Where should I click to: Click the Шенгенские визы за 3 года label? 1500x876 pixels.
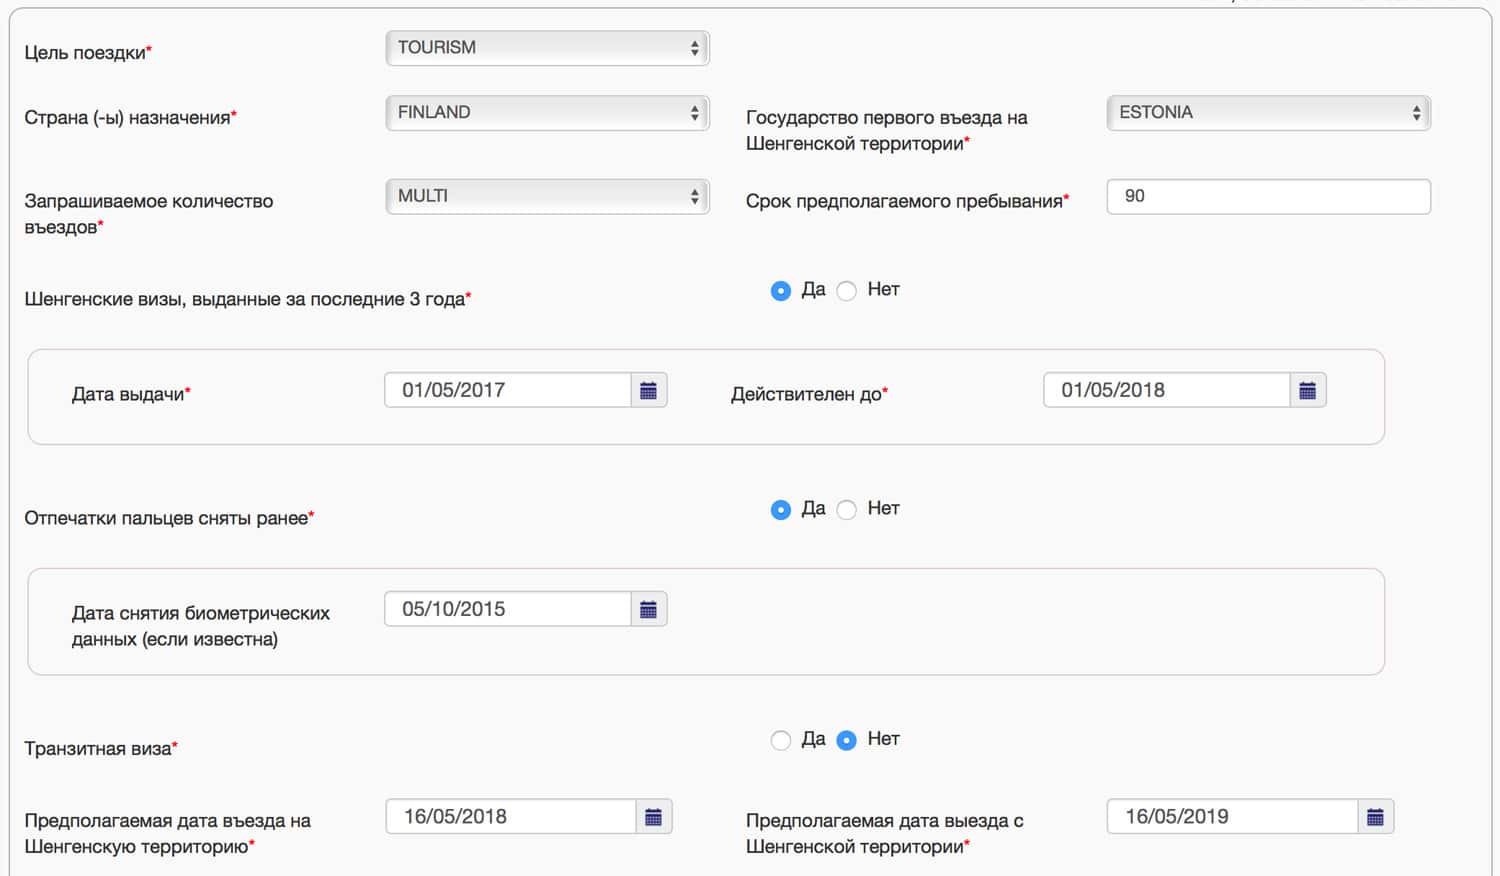pos(248,299)
